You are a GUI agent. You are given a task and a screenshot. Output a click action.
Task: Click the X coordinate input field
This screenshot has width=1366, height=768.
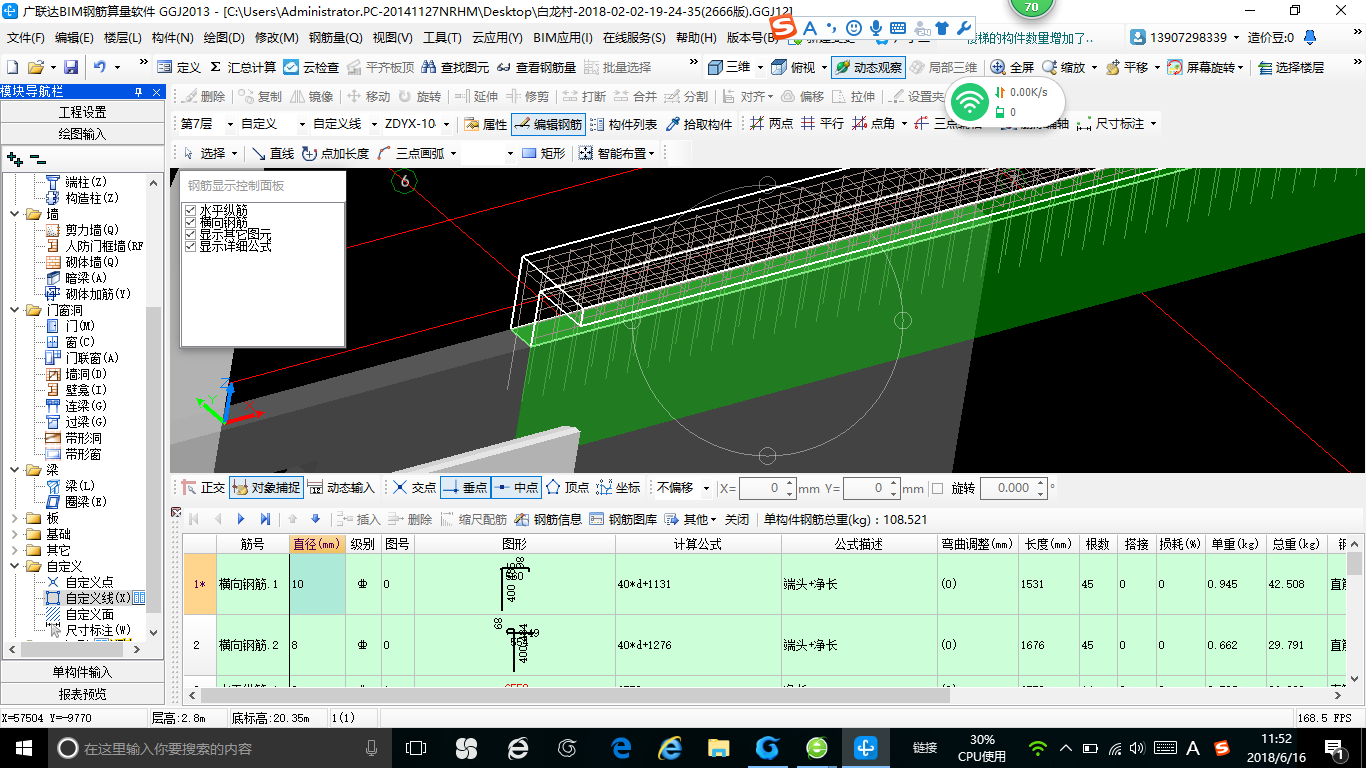767,488
